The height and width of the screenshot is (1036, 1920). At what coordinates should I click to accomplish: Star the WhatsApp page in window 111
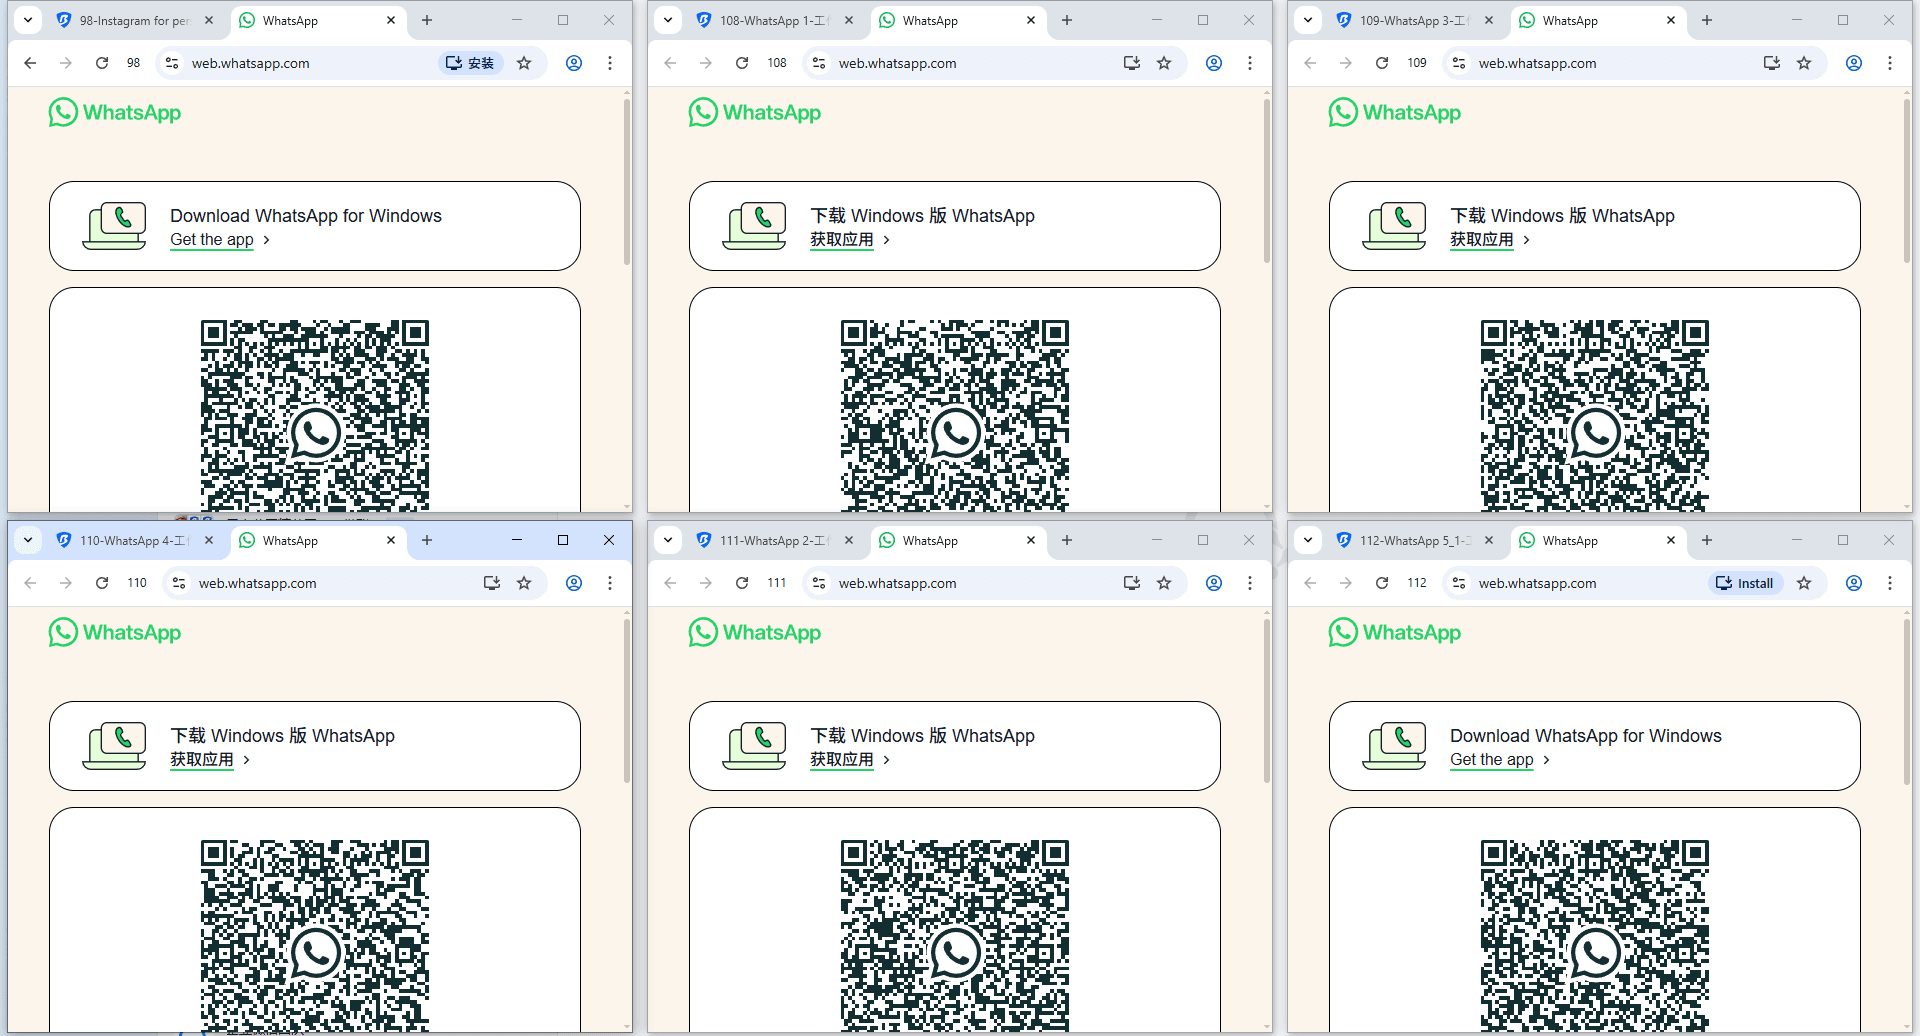point(1164,582)
